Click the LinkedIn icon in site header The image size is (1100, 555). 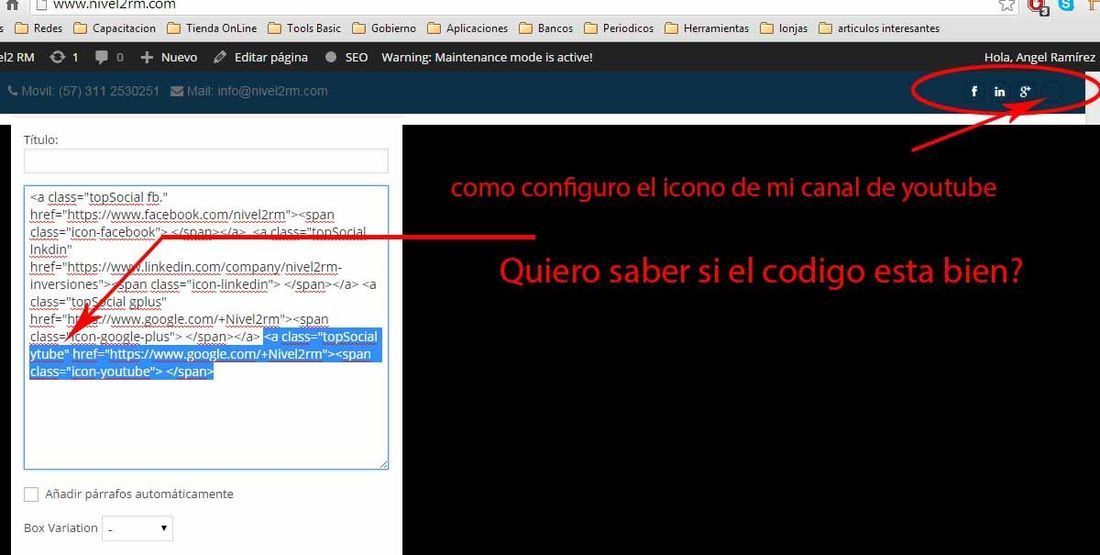(x=1000, y=91)
